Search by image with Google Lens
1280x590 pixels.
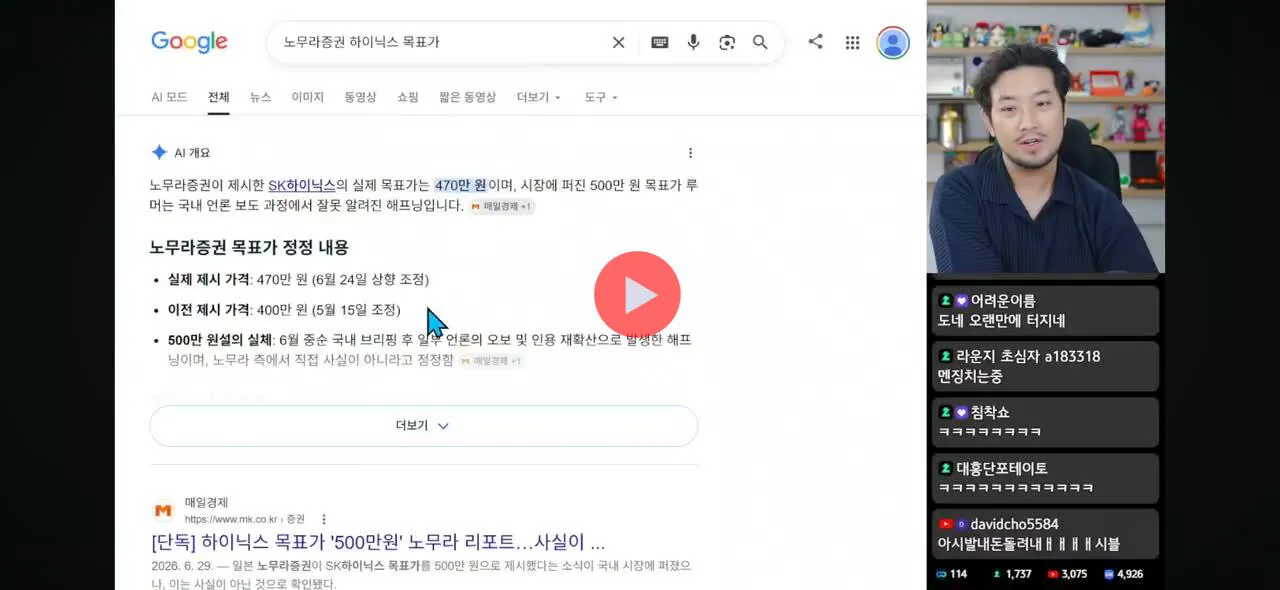pyautogui.click(x=727, y=42)
